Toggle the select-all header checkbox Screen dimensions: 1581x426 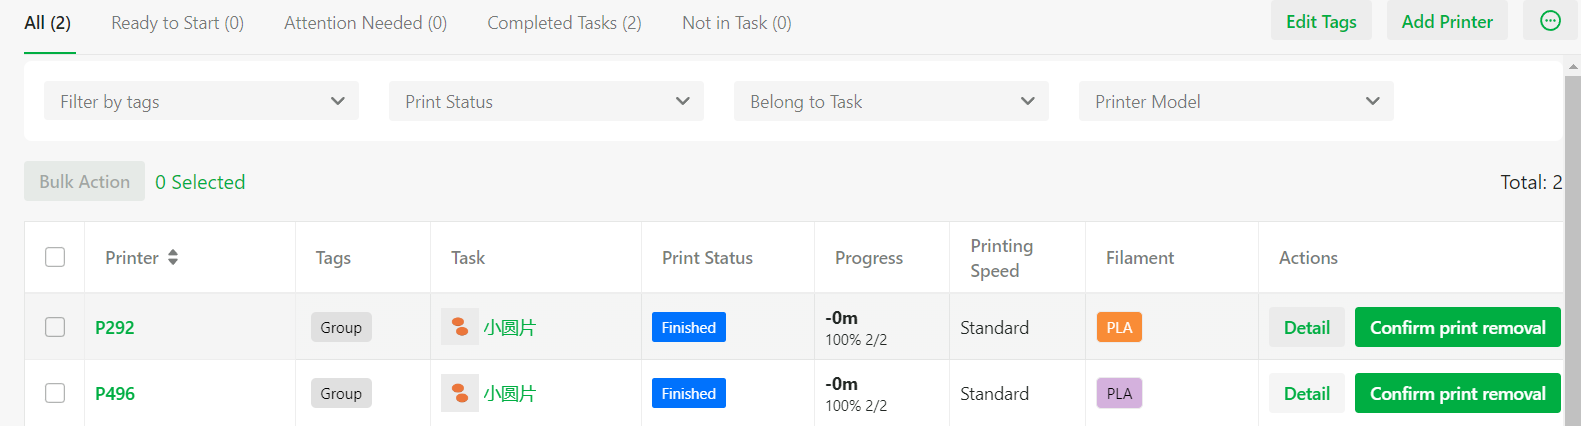[55, 257]
